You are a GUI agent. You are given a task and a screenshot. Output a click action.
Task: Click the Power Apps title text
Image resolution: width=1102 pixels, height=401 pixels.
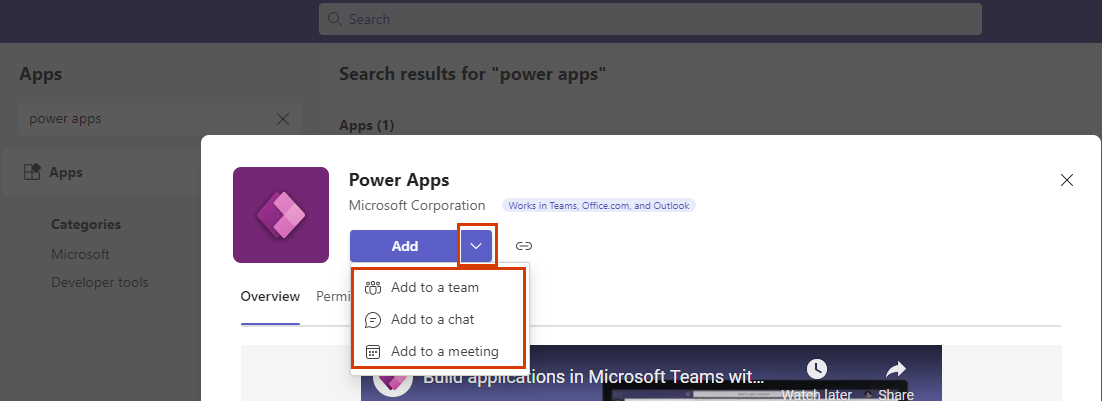[399, 180]
